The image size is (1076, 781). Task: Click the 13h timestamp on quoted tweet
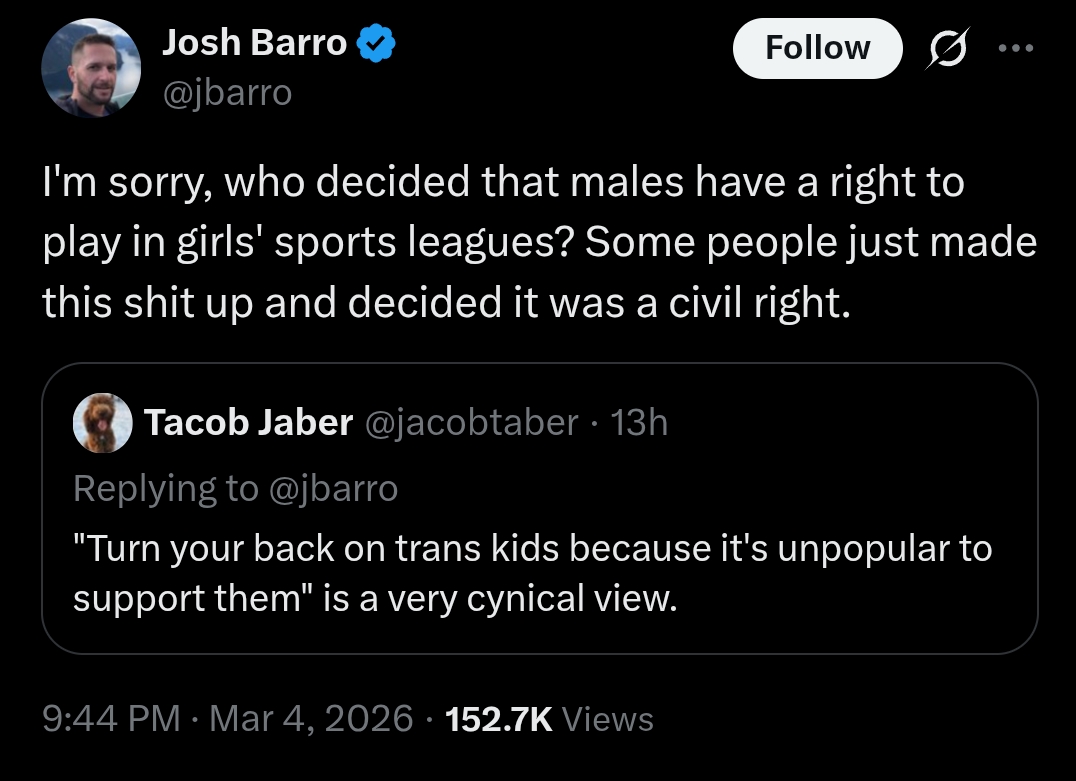click(639, 423)
